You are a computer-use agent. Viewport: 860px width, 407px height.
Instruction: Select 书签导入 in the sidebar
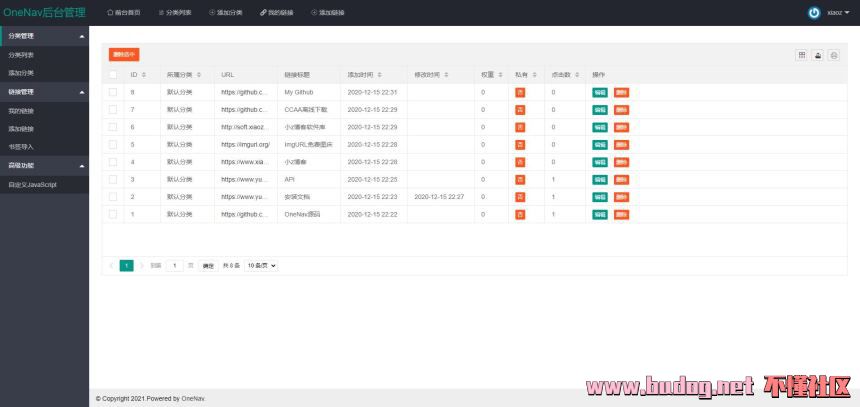(x=21, y=146)
